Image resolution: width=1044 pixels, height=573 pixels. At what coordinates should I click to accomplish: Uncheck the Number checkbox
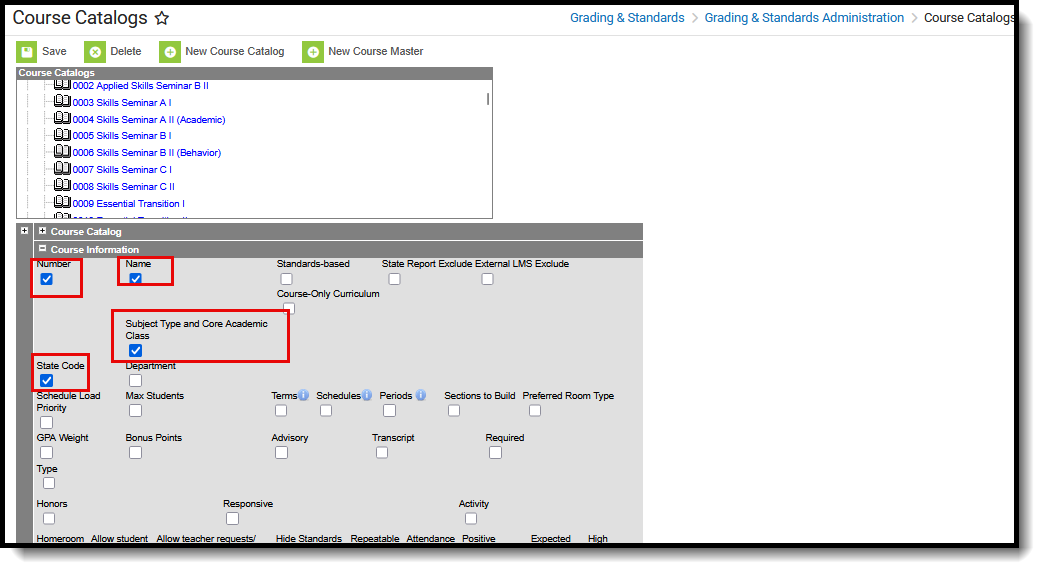pyautogui.click(x=47, y=279)
